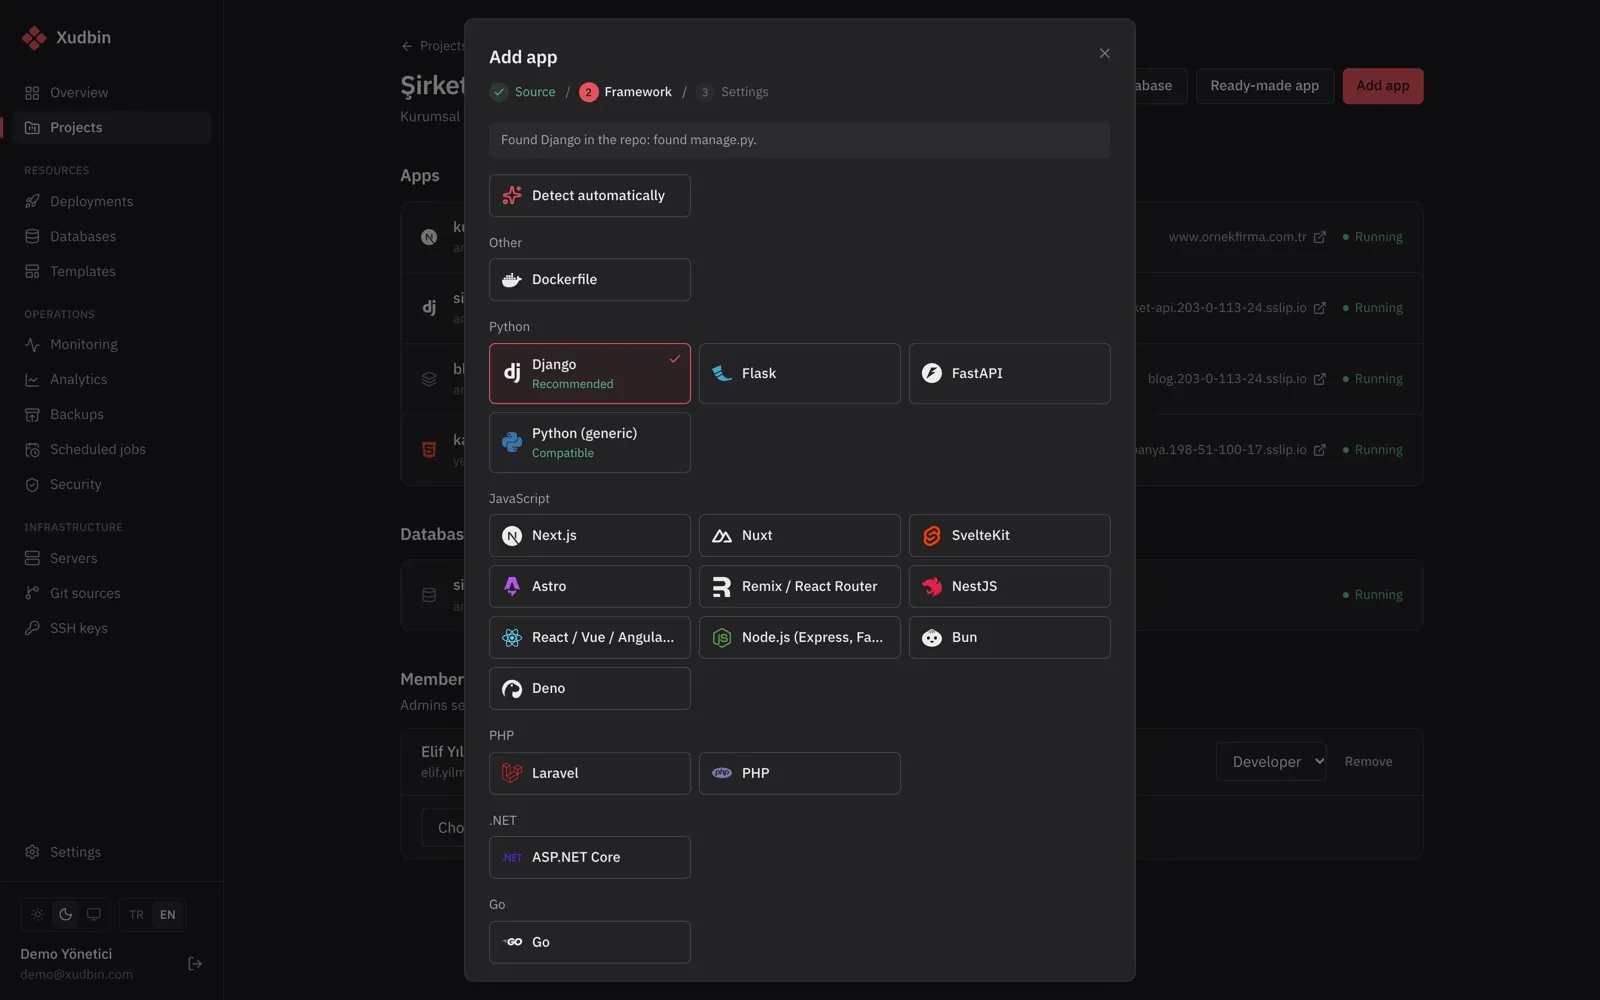Click the FastAPI lightning icon
Viewport: 1600px width, 1000px height.
pyautogui.click(x=932, y=374)
